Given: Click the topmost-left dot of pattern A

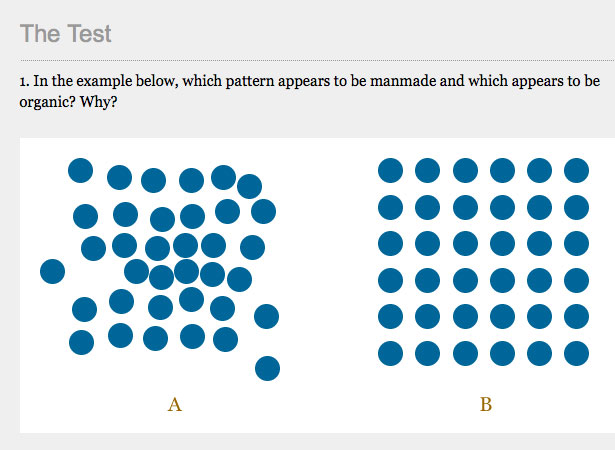Looking at the screenshot, I should [x=80, y=170].
